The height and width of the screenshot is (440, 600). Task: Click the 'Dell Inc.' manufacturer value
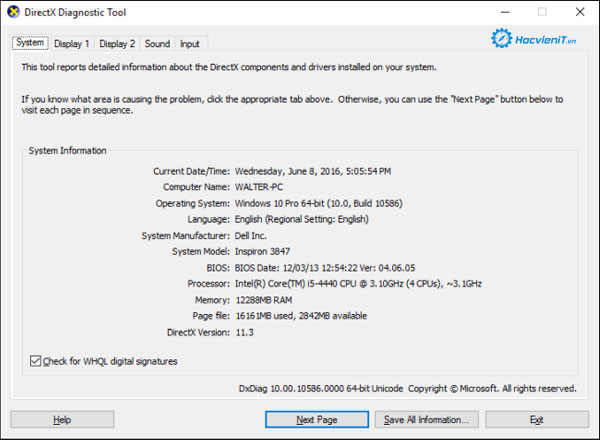(x=251, y=236)
